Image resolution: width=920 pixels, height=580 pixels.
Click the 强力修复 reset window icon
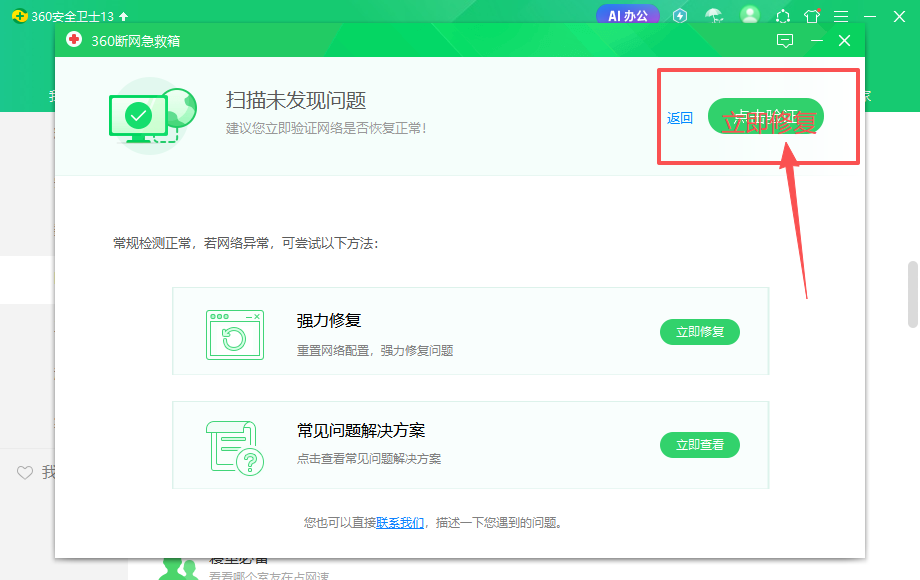pyautogui.click(x=235, y=334)
